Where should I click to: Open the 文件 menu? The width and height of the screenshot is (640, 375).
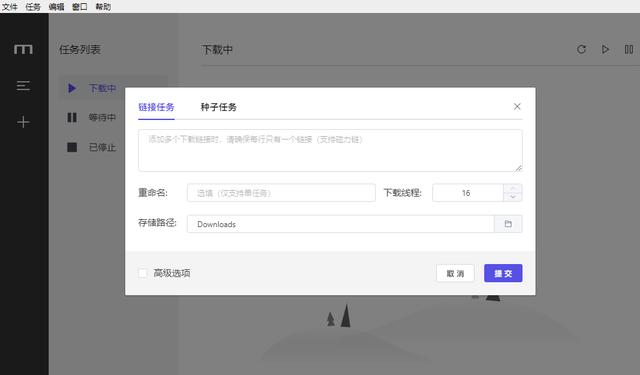click(x=10, y=7)
